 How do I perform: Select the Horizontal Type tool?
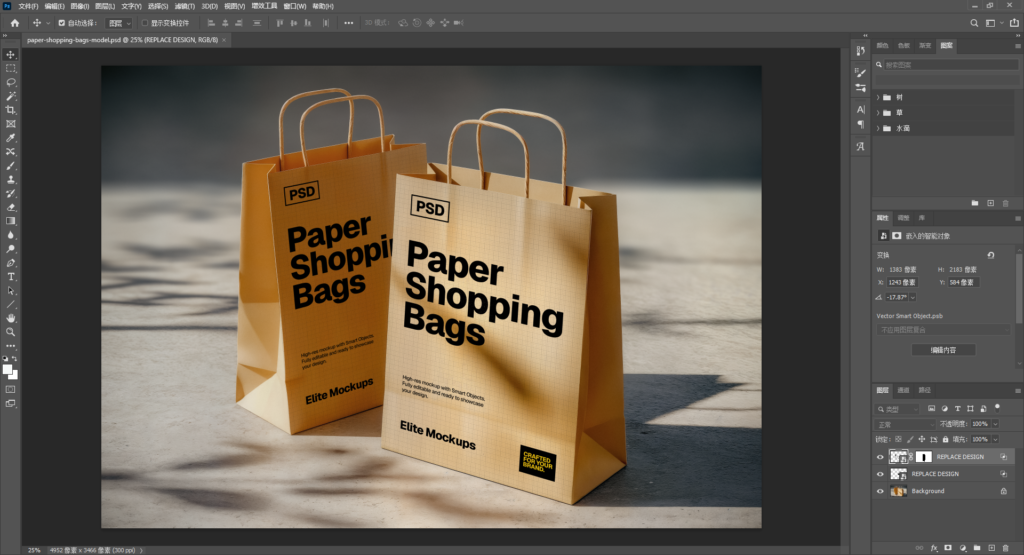[x=10, y=277]
